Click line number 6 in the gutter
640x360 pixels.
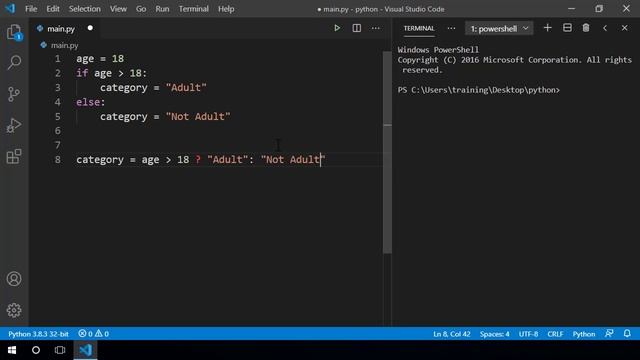click(x=58, y=131)
